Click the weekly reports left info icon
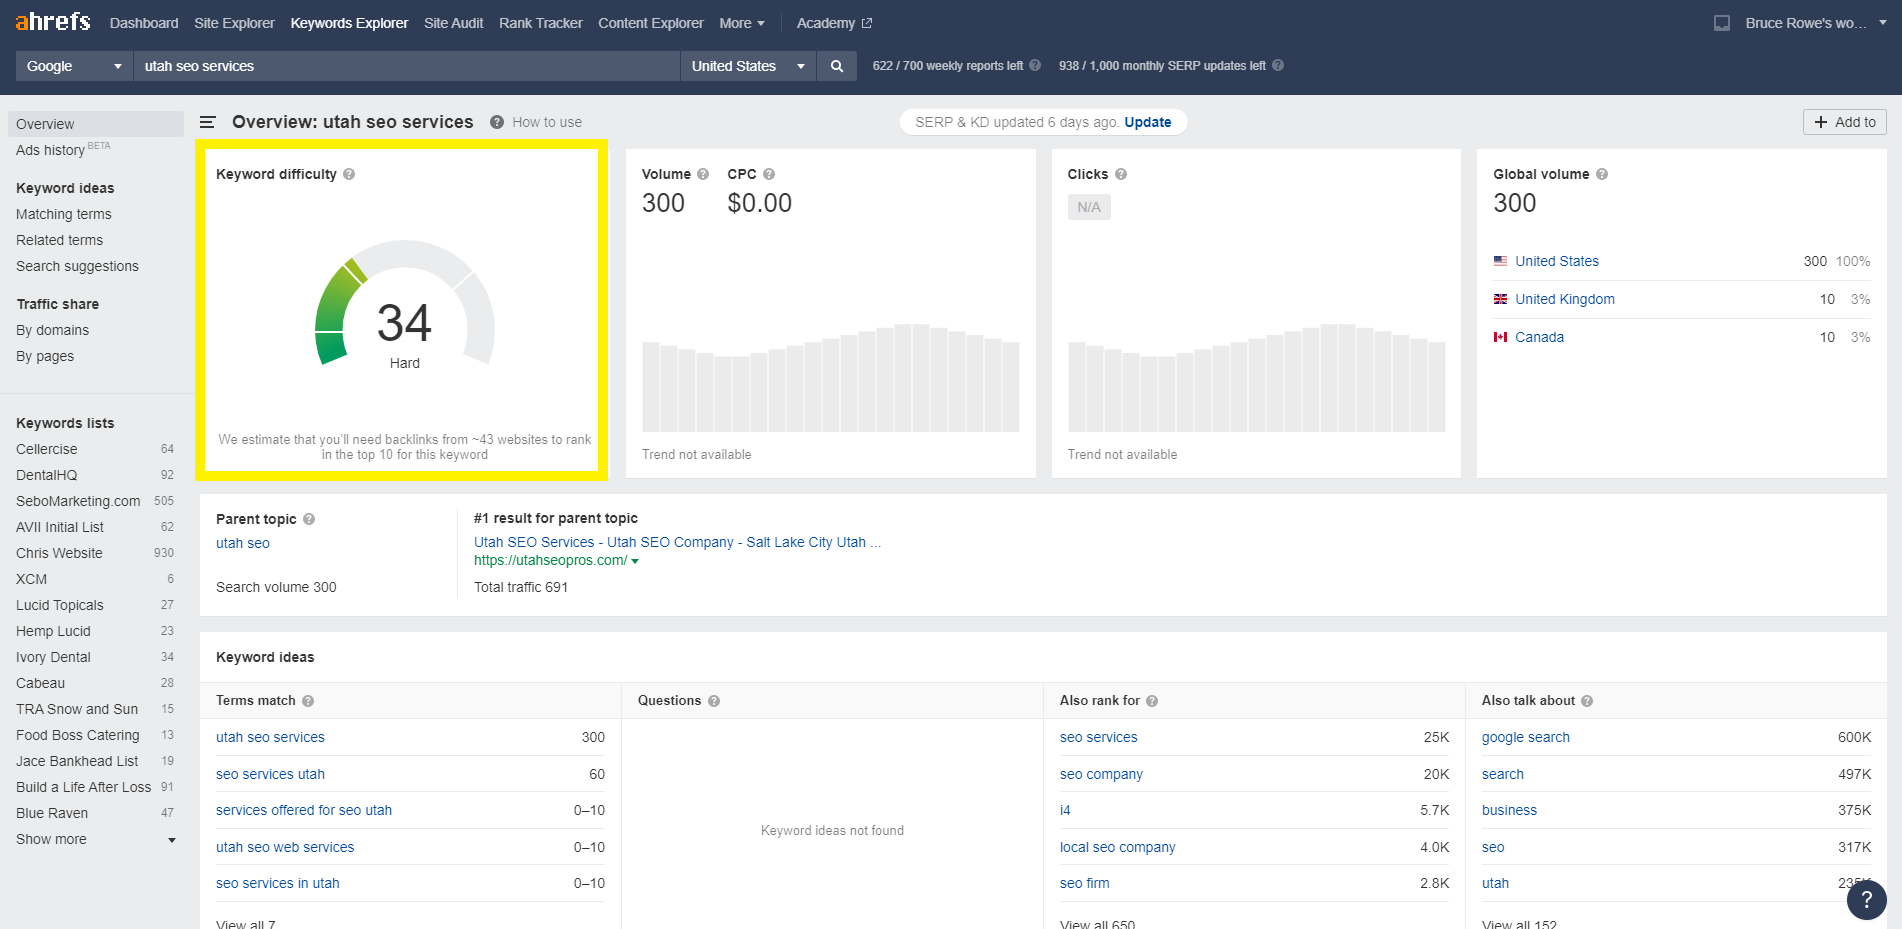 click(1035, 65)
